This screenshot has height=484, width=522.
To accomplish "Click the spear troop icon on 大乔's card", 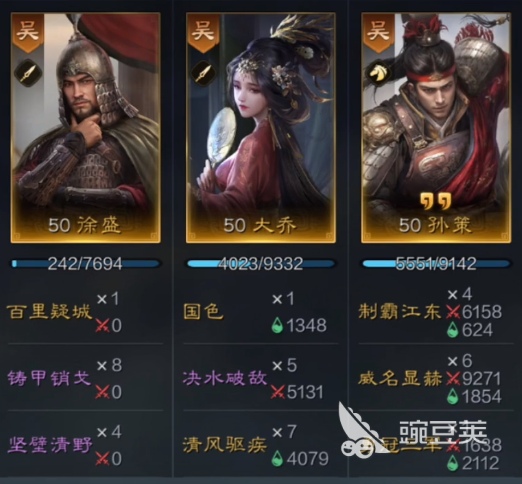I will (203, 73).
